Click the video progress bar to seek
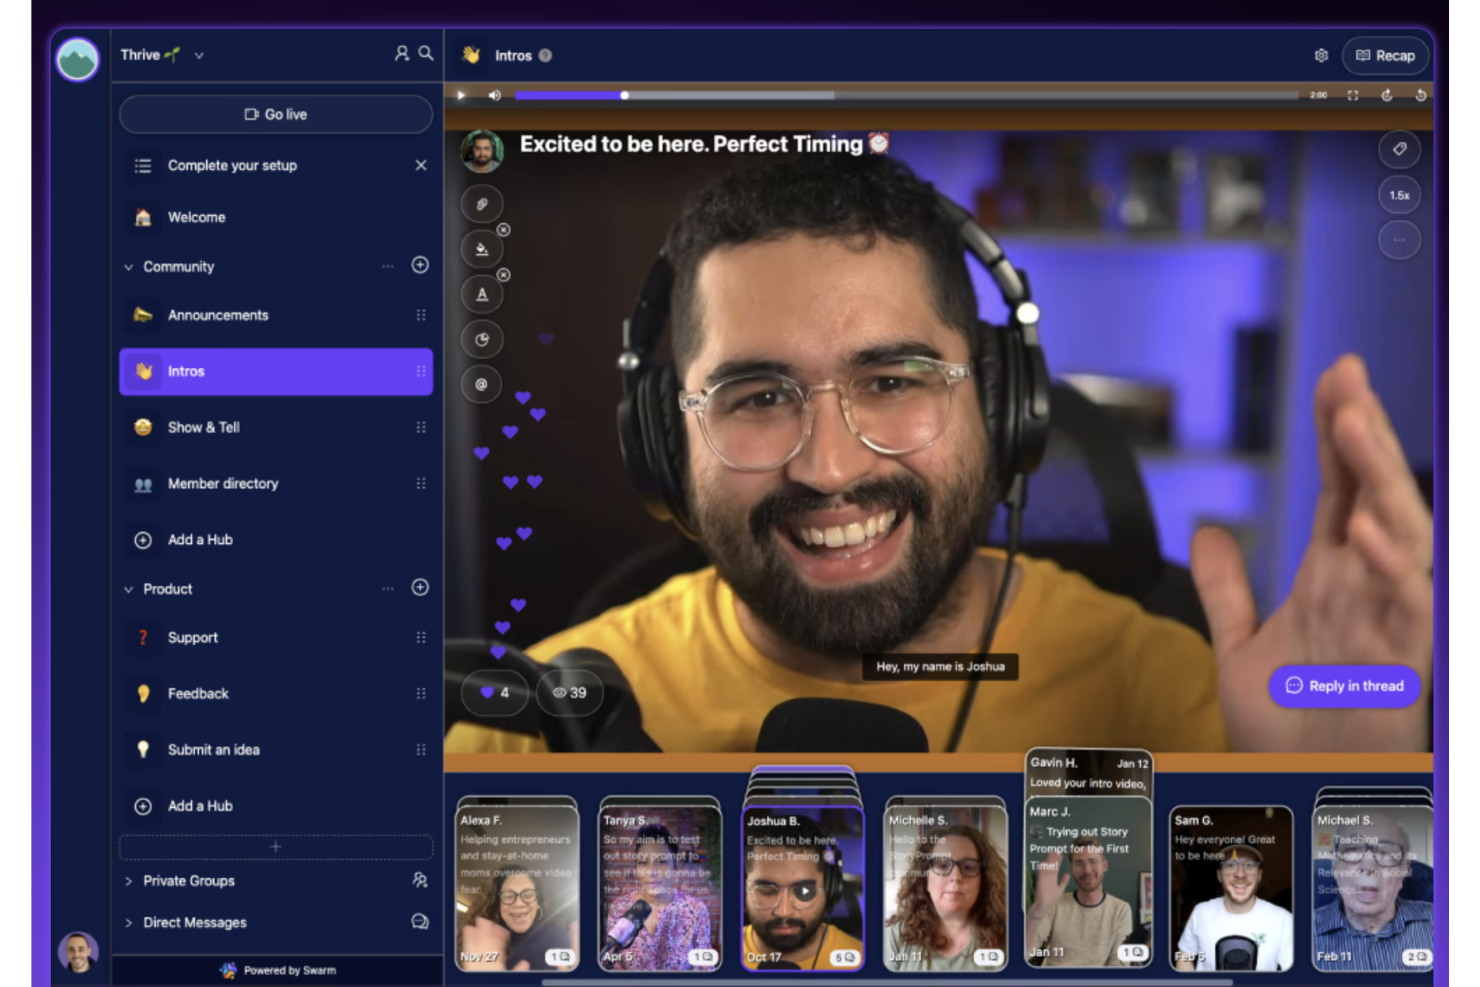The height and width of the screenshot is (987, 1480). 900,95
